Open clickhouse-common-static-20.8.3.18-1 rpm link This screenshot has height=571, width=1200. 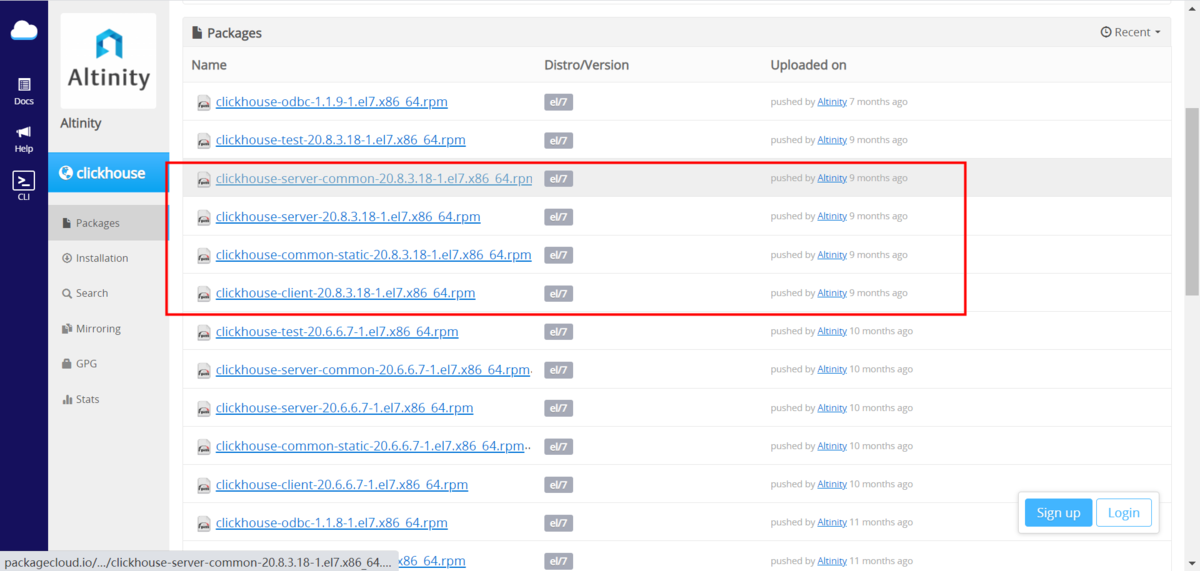374,255
